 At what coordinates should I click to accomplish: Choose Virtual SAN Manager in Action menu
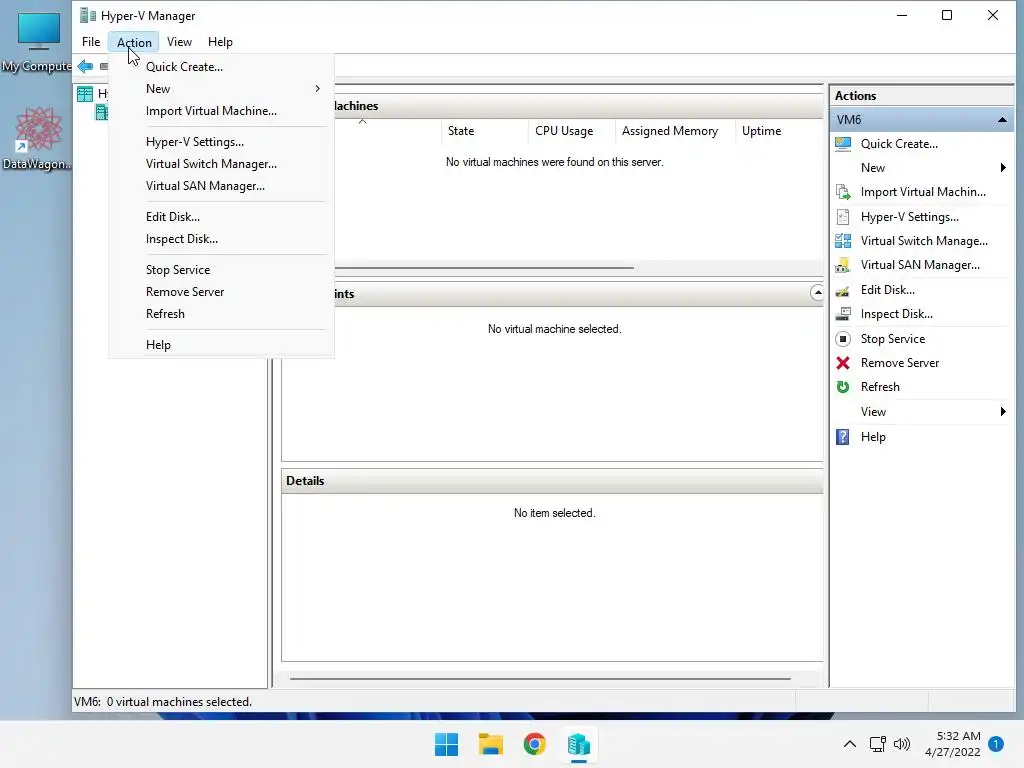[221, 186]
